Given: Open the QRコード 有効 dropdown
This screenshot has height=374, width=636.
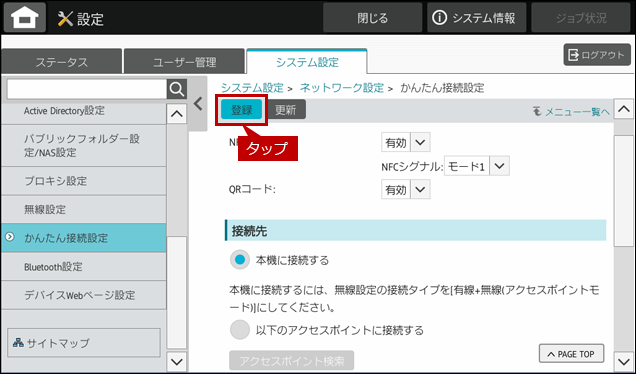Looking at the screenshot, I should pyautogui.click(x=406, y=189).
